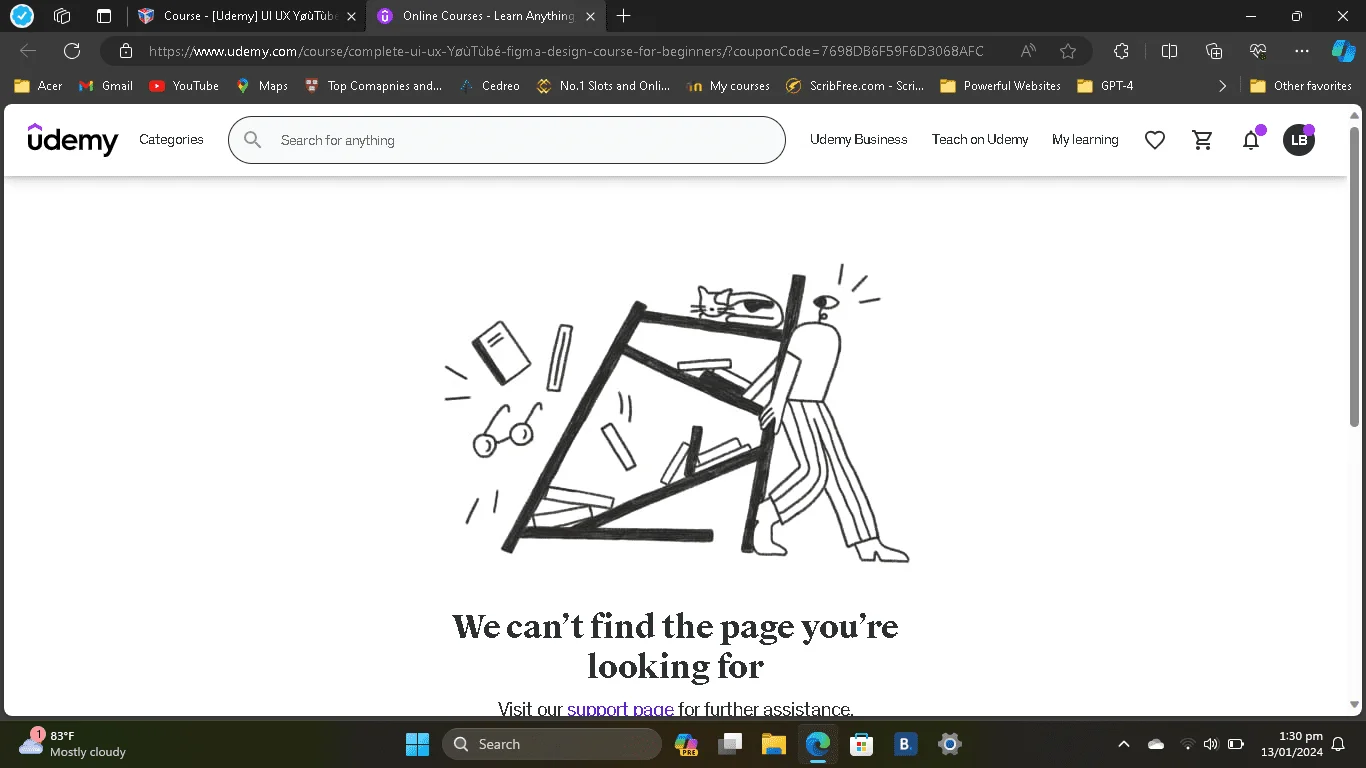Open the browser Extensions icon
1366x768 pixels.
pyautogui.click(x=1121, y=51)
